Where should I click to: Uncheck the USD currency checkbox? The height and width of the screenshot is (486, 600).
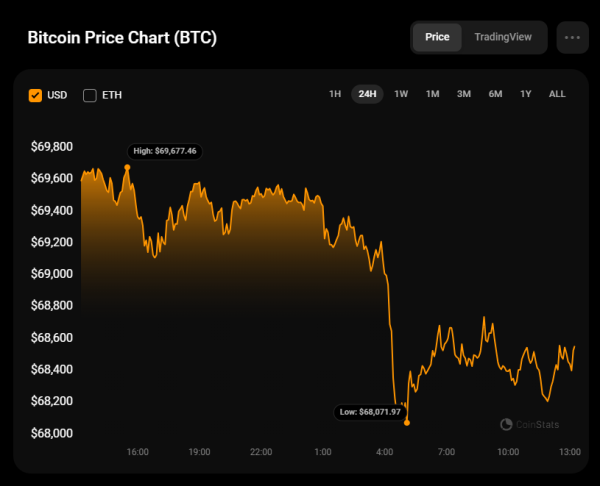point(36,95)
